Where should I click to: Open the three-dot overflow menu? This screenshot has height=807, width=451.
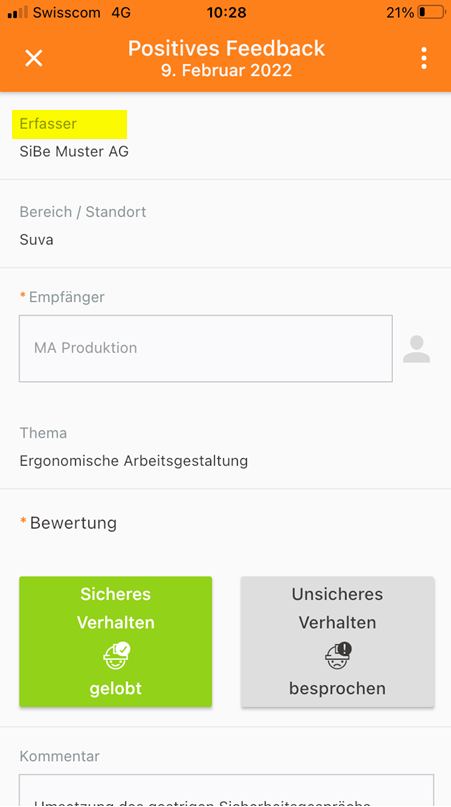coord(424,58)
